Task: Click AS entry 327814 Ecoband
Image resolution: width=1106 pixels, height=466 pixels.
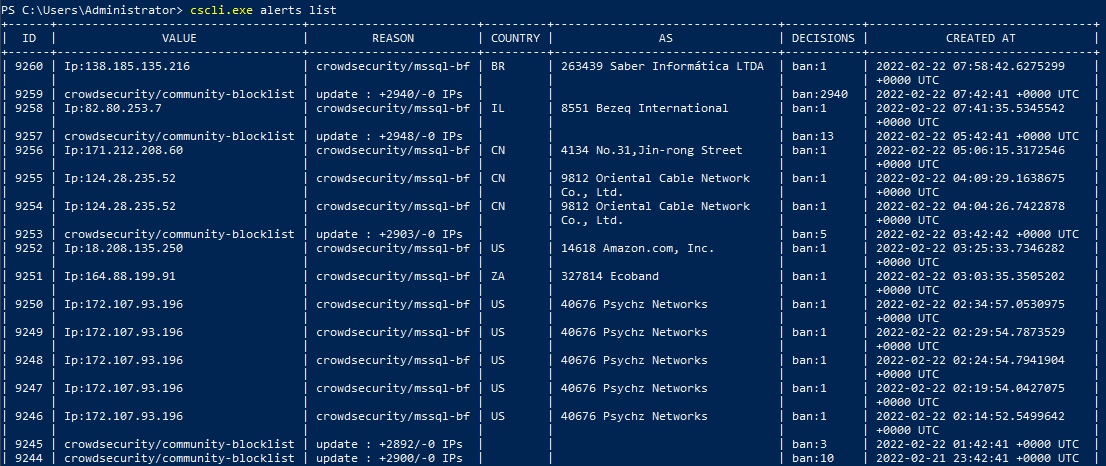Action: (610, 276)
